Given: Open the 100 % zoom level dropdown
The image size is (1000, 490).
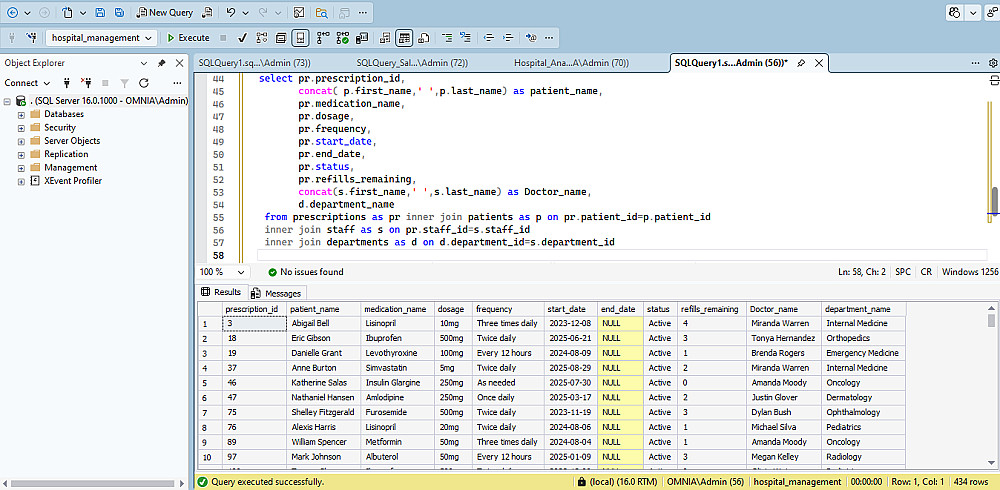Looking at the screenshot, I should (x=243, y=272).
